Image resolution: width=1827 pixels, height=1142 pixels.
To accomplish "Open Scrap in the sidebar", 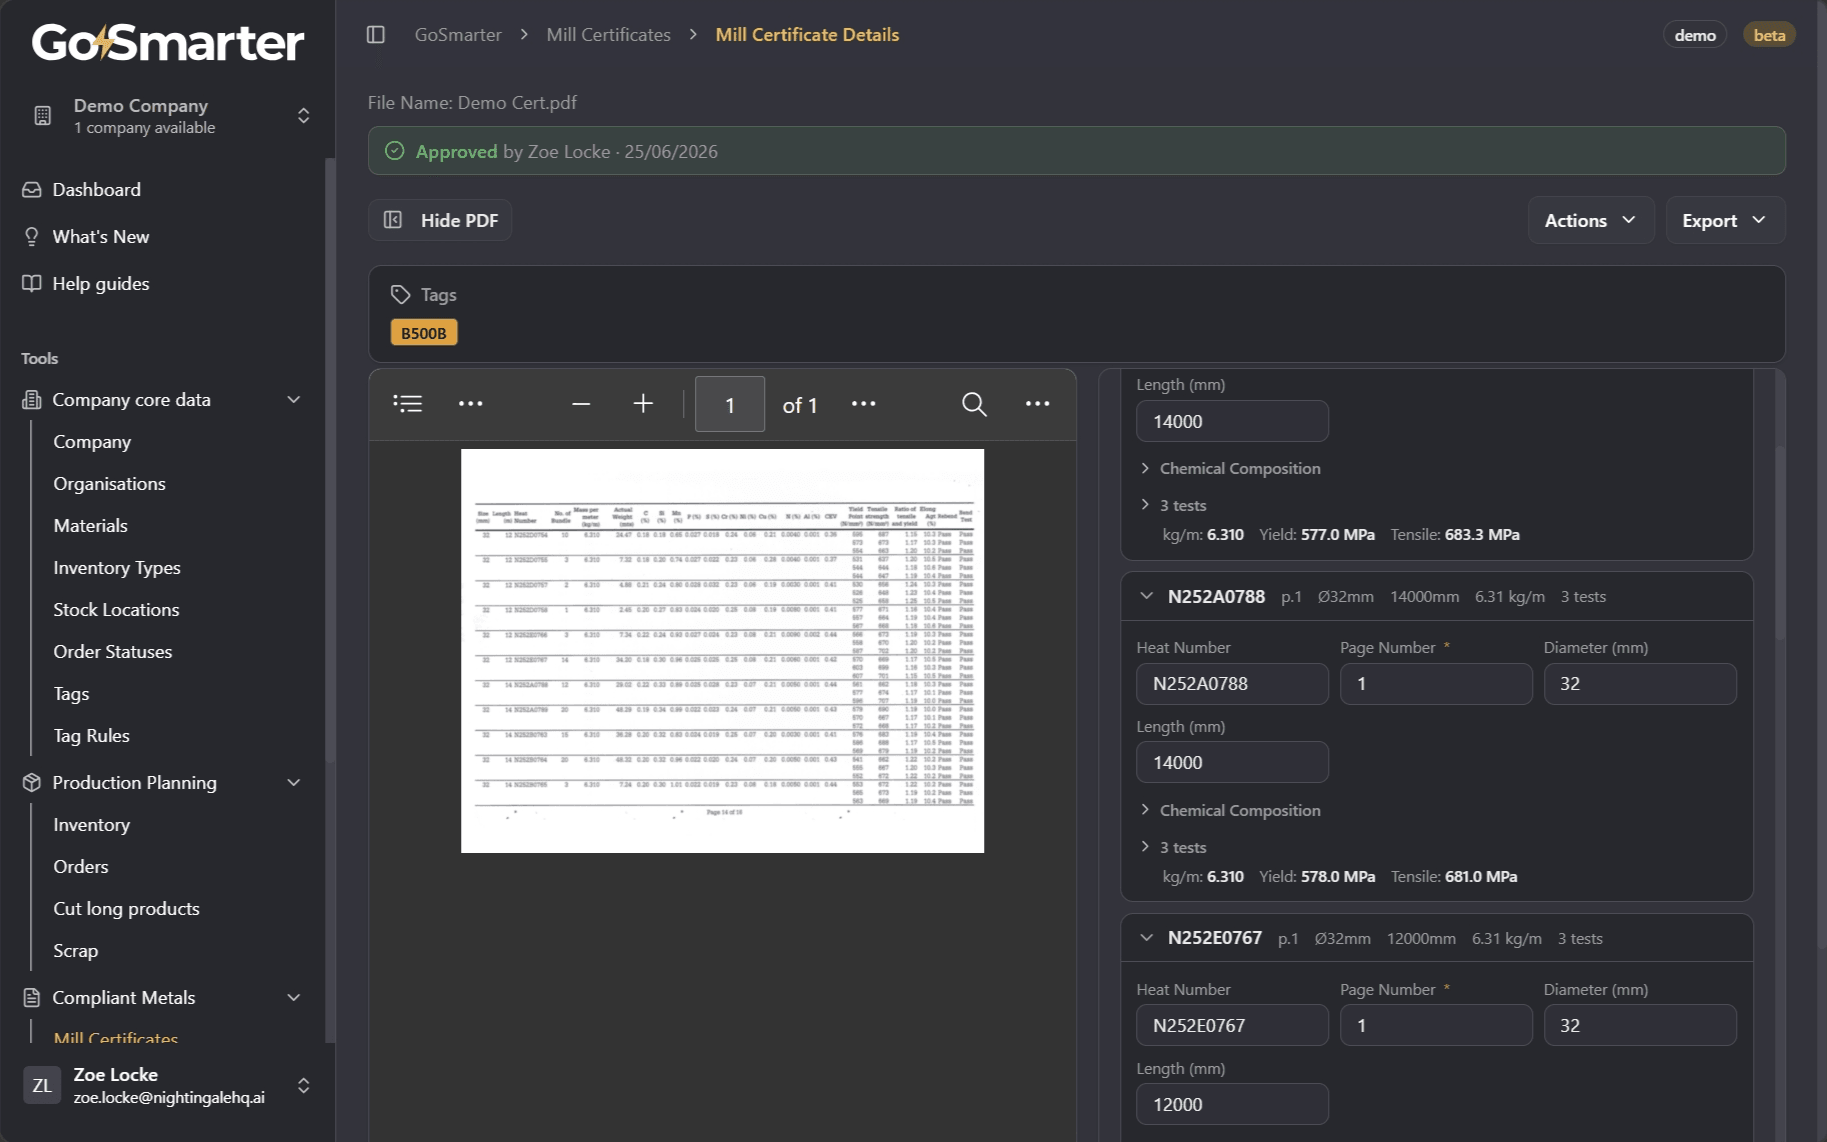I will tap(75, 951).
